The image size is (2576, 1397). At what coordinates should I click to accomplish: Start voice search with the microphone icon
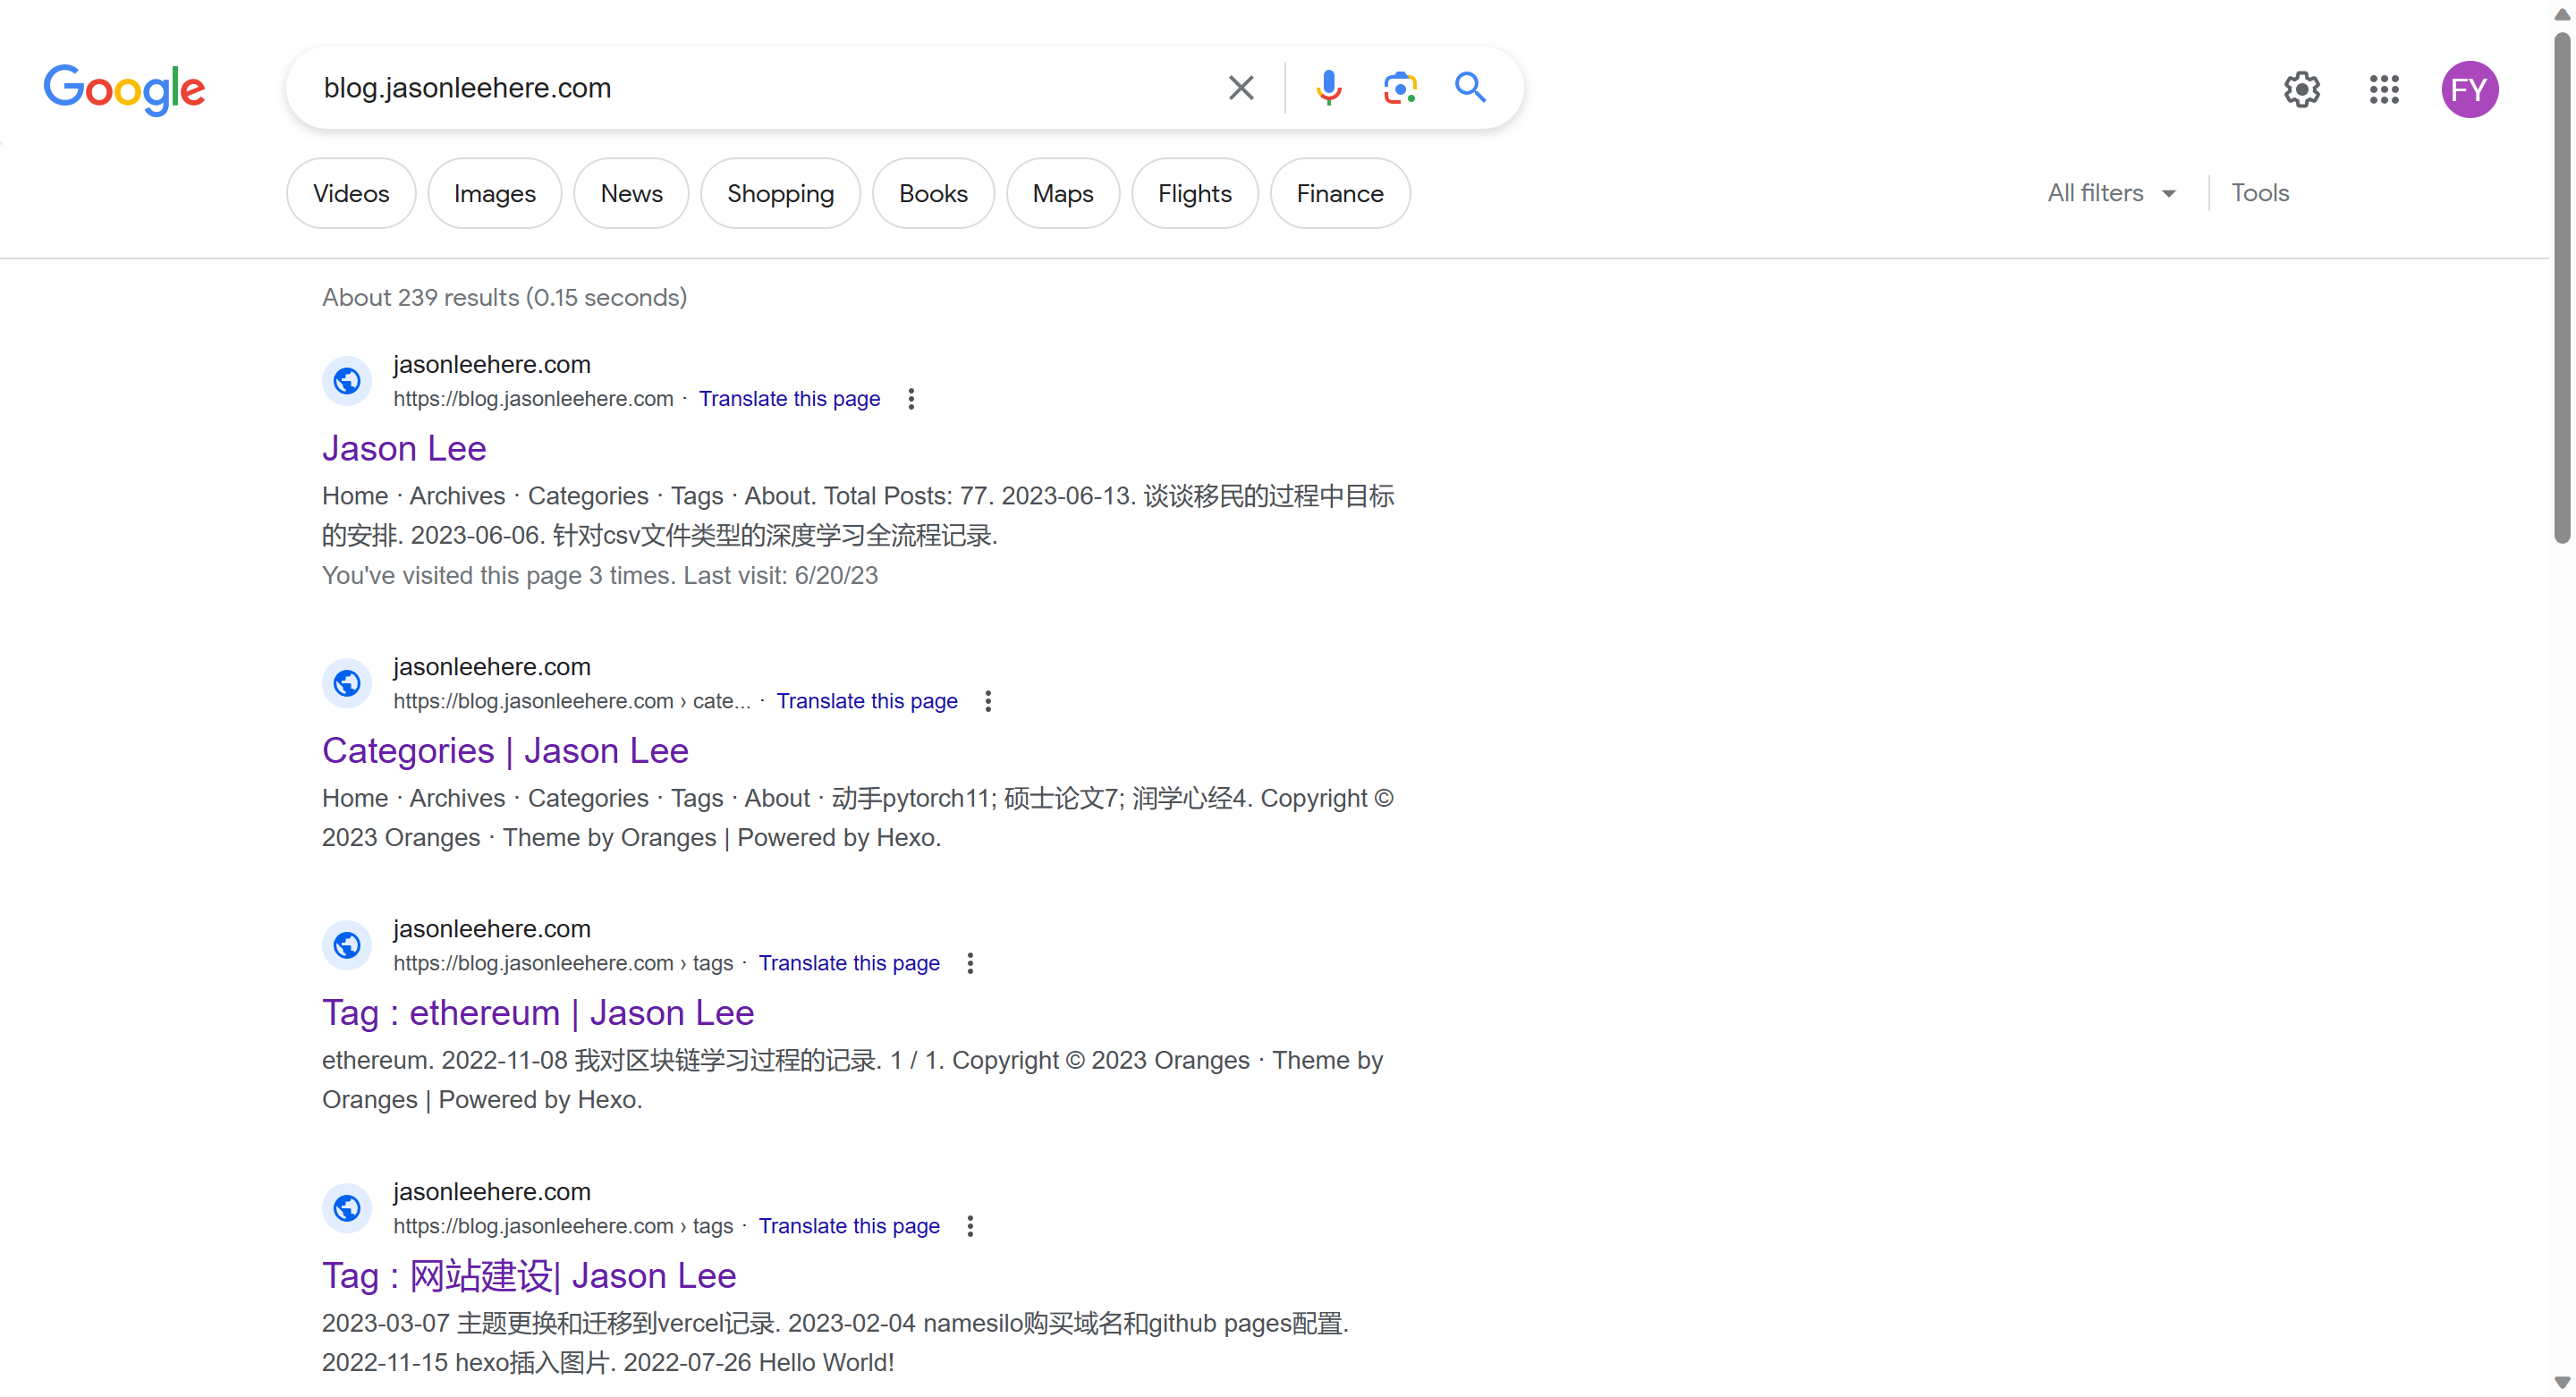pyautogui.click(x=1328, y=88)
